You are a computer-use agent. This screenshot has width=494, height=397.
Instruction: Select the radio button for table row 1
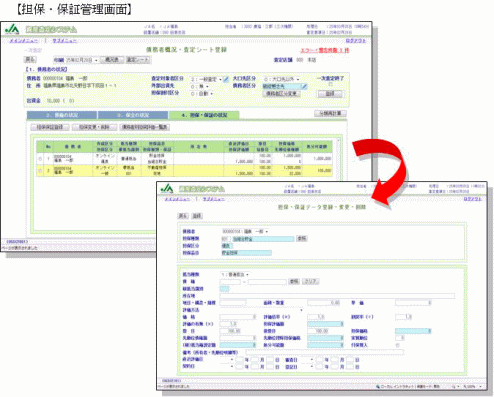point(40,159)
